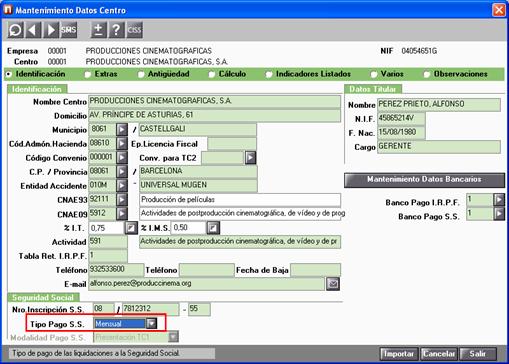The image size is (509, 364).
Task: Open Conv. para TC2 lookup arrow
Action: (250, 158)
